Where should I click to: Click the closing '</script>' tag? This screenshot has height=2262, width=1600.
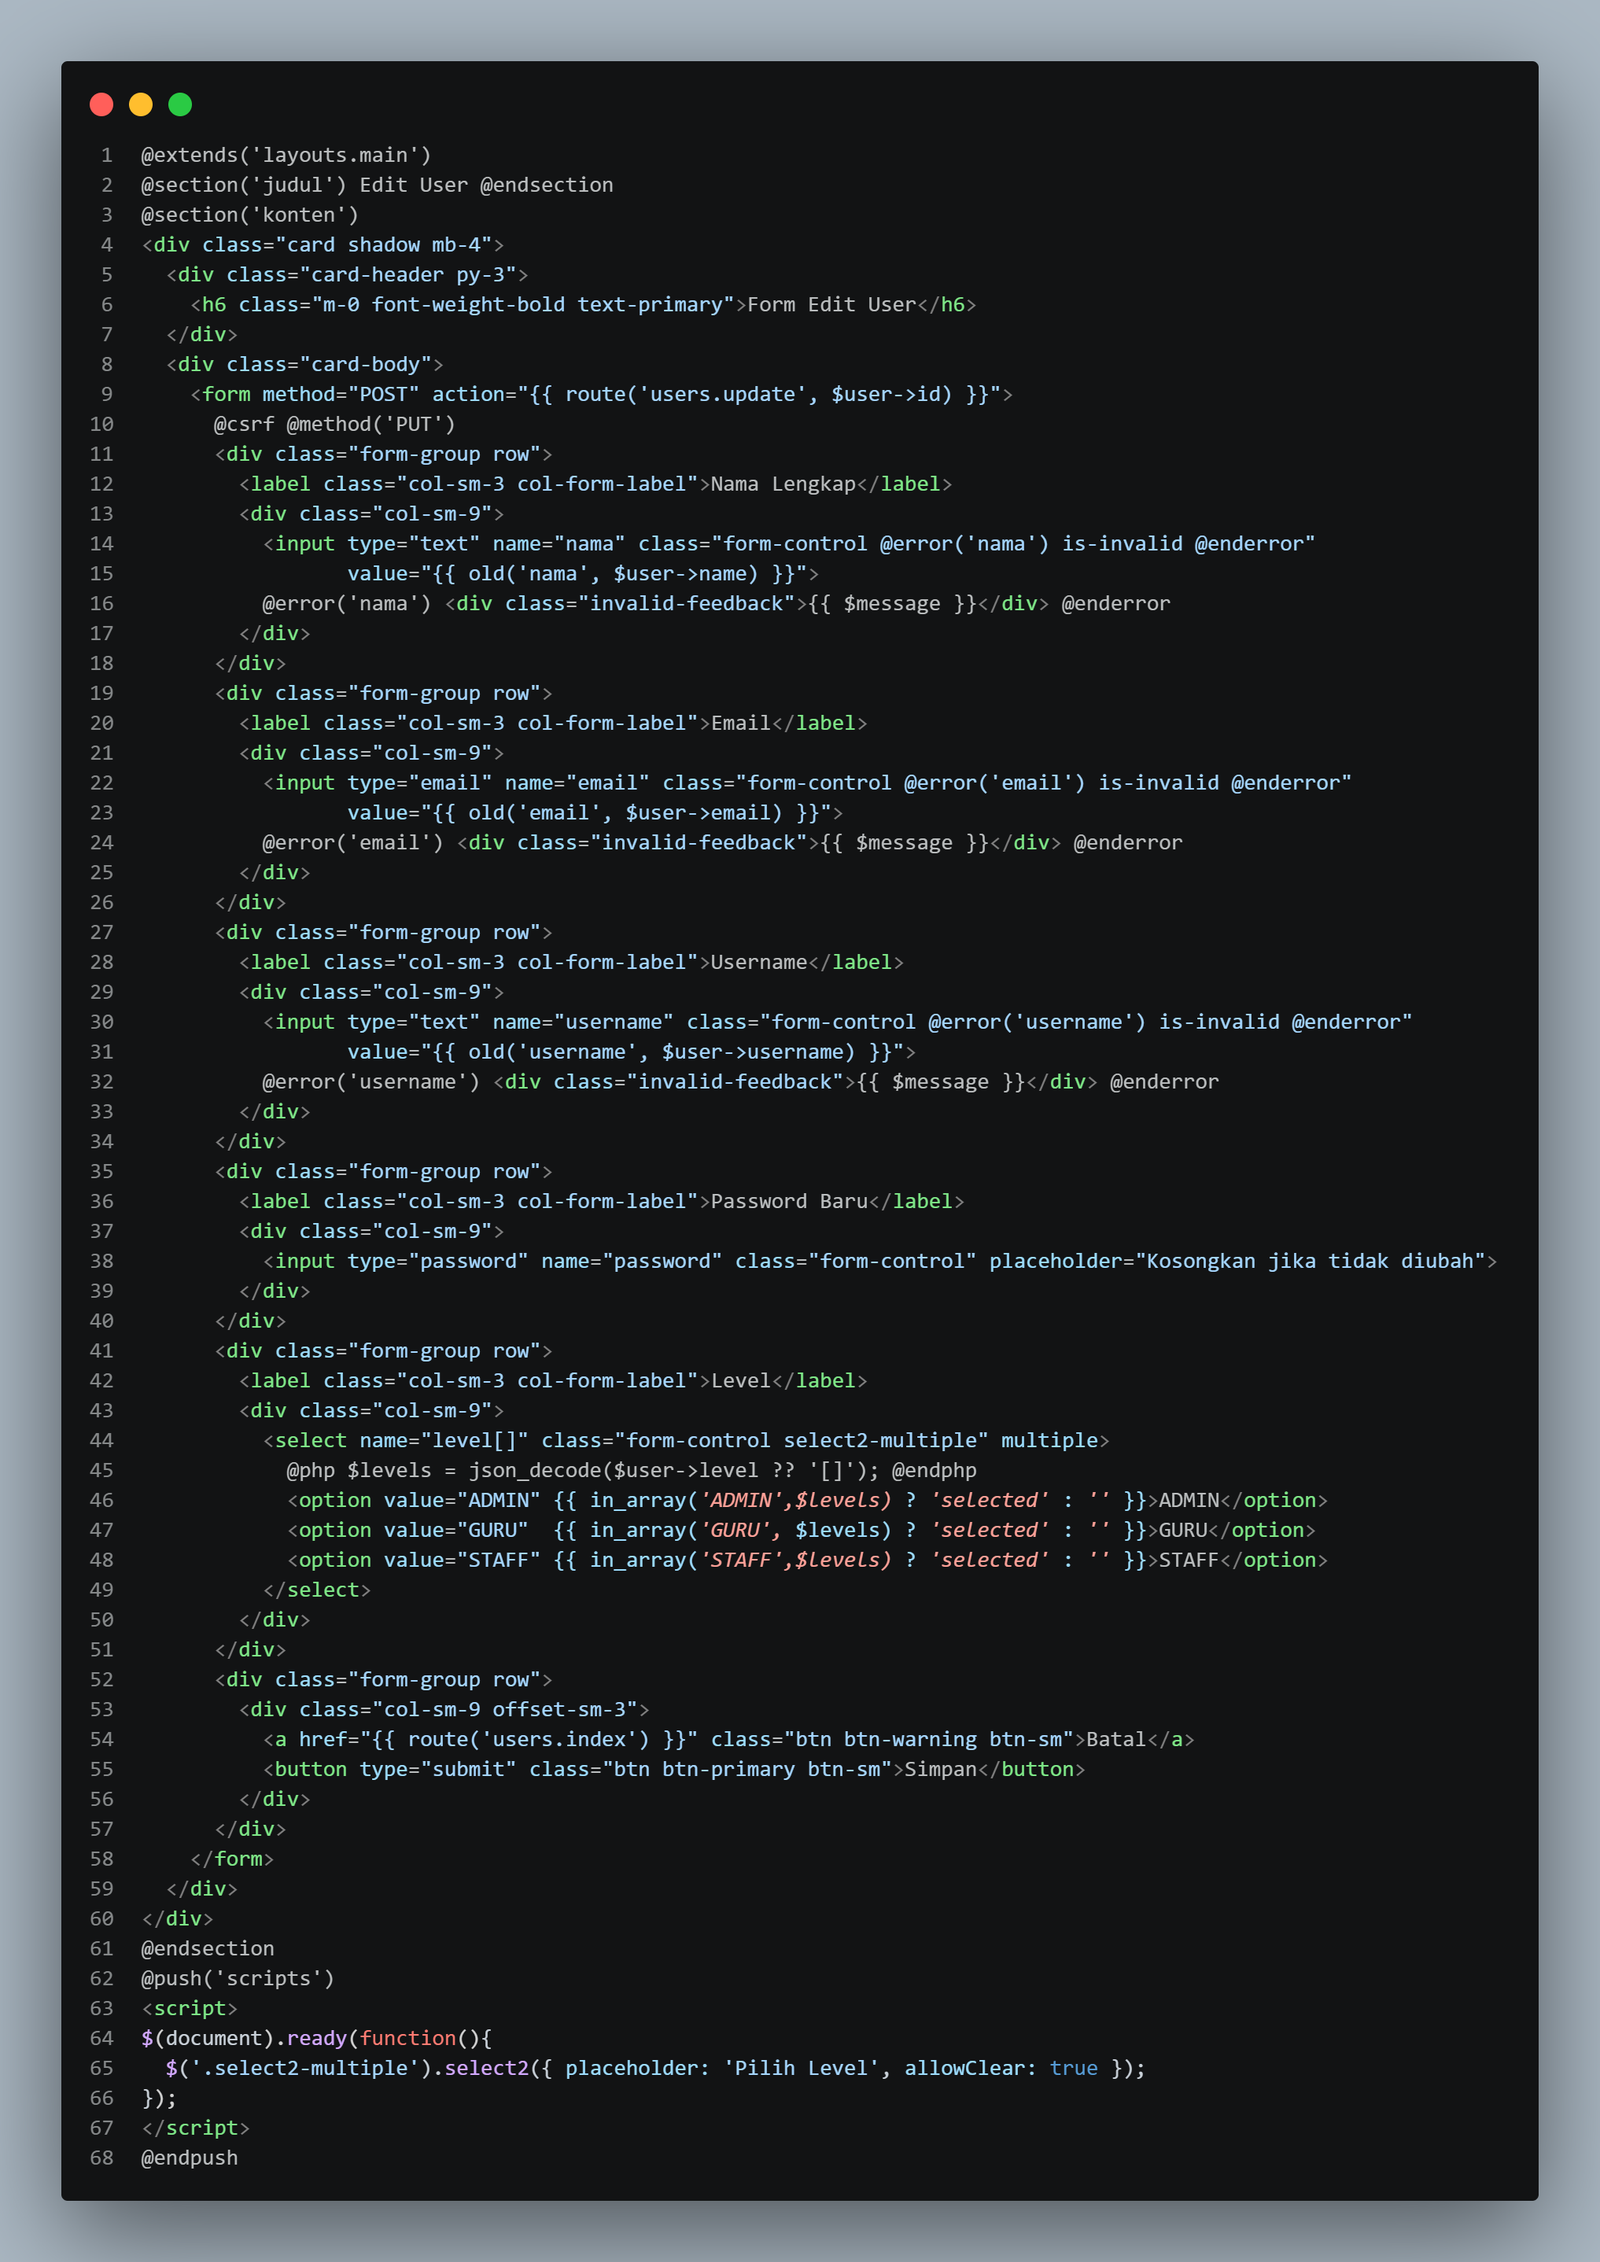196,2128
